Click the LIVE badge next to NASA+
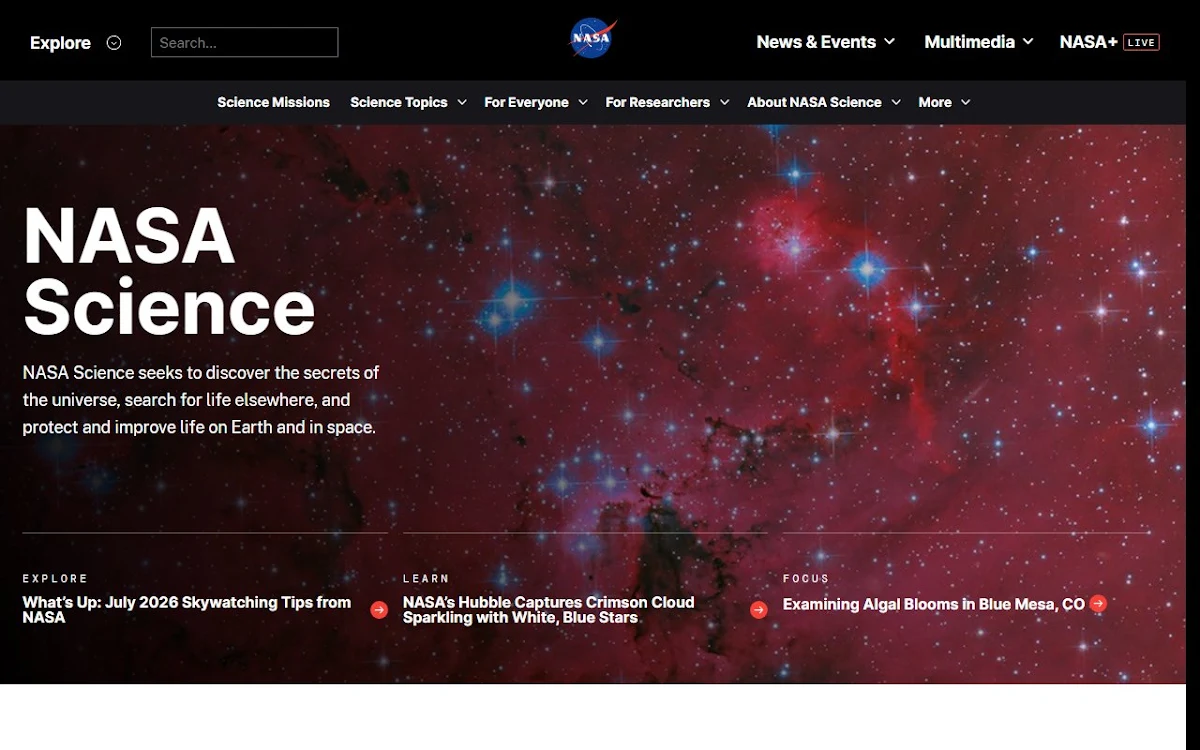This screenshot has height=750, width=1200. click(1141, 42)
